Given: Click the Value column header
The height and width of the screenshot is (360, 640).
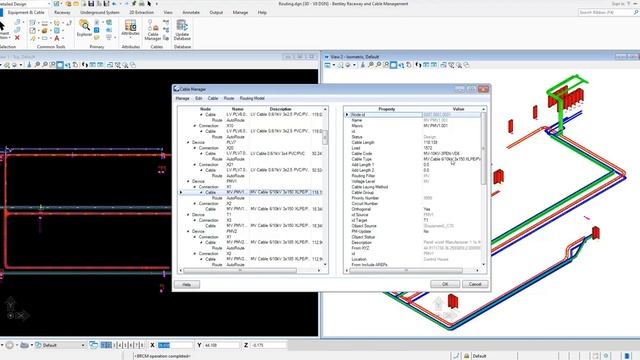Looking at the screenshot, I should tap(458, 109).
